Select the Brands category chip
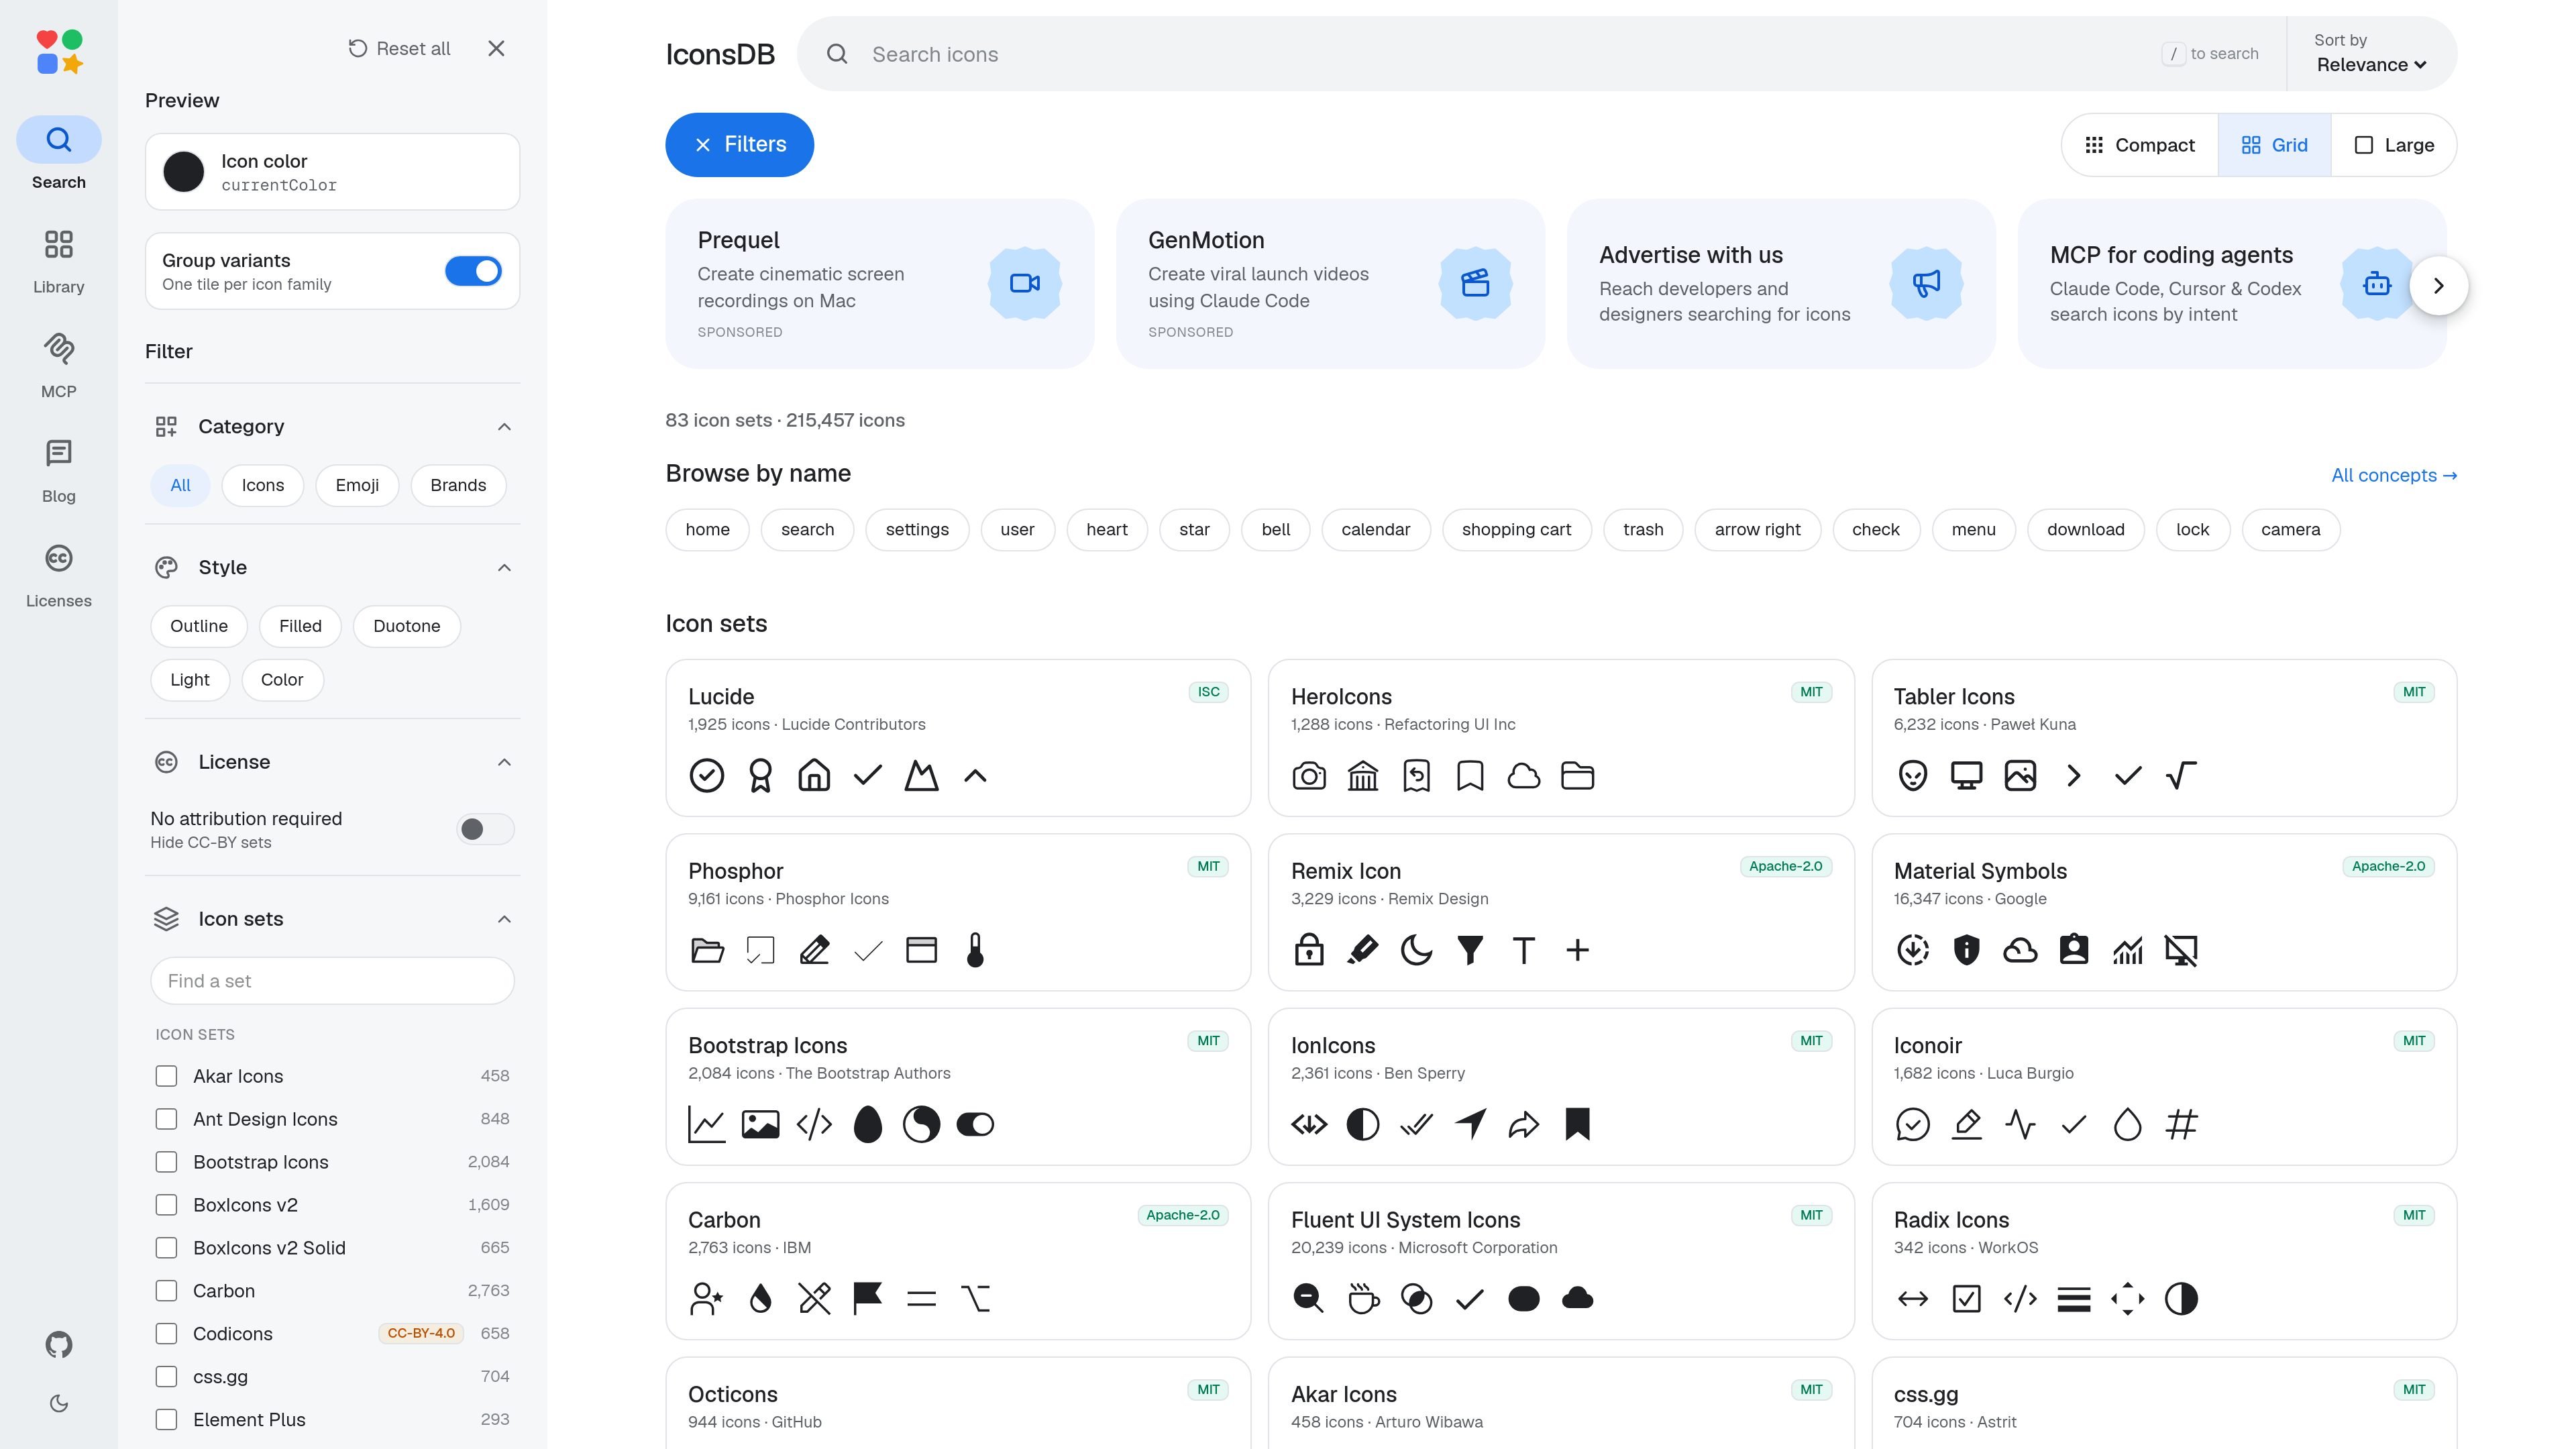 [458, 485]
